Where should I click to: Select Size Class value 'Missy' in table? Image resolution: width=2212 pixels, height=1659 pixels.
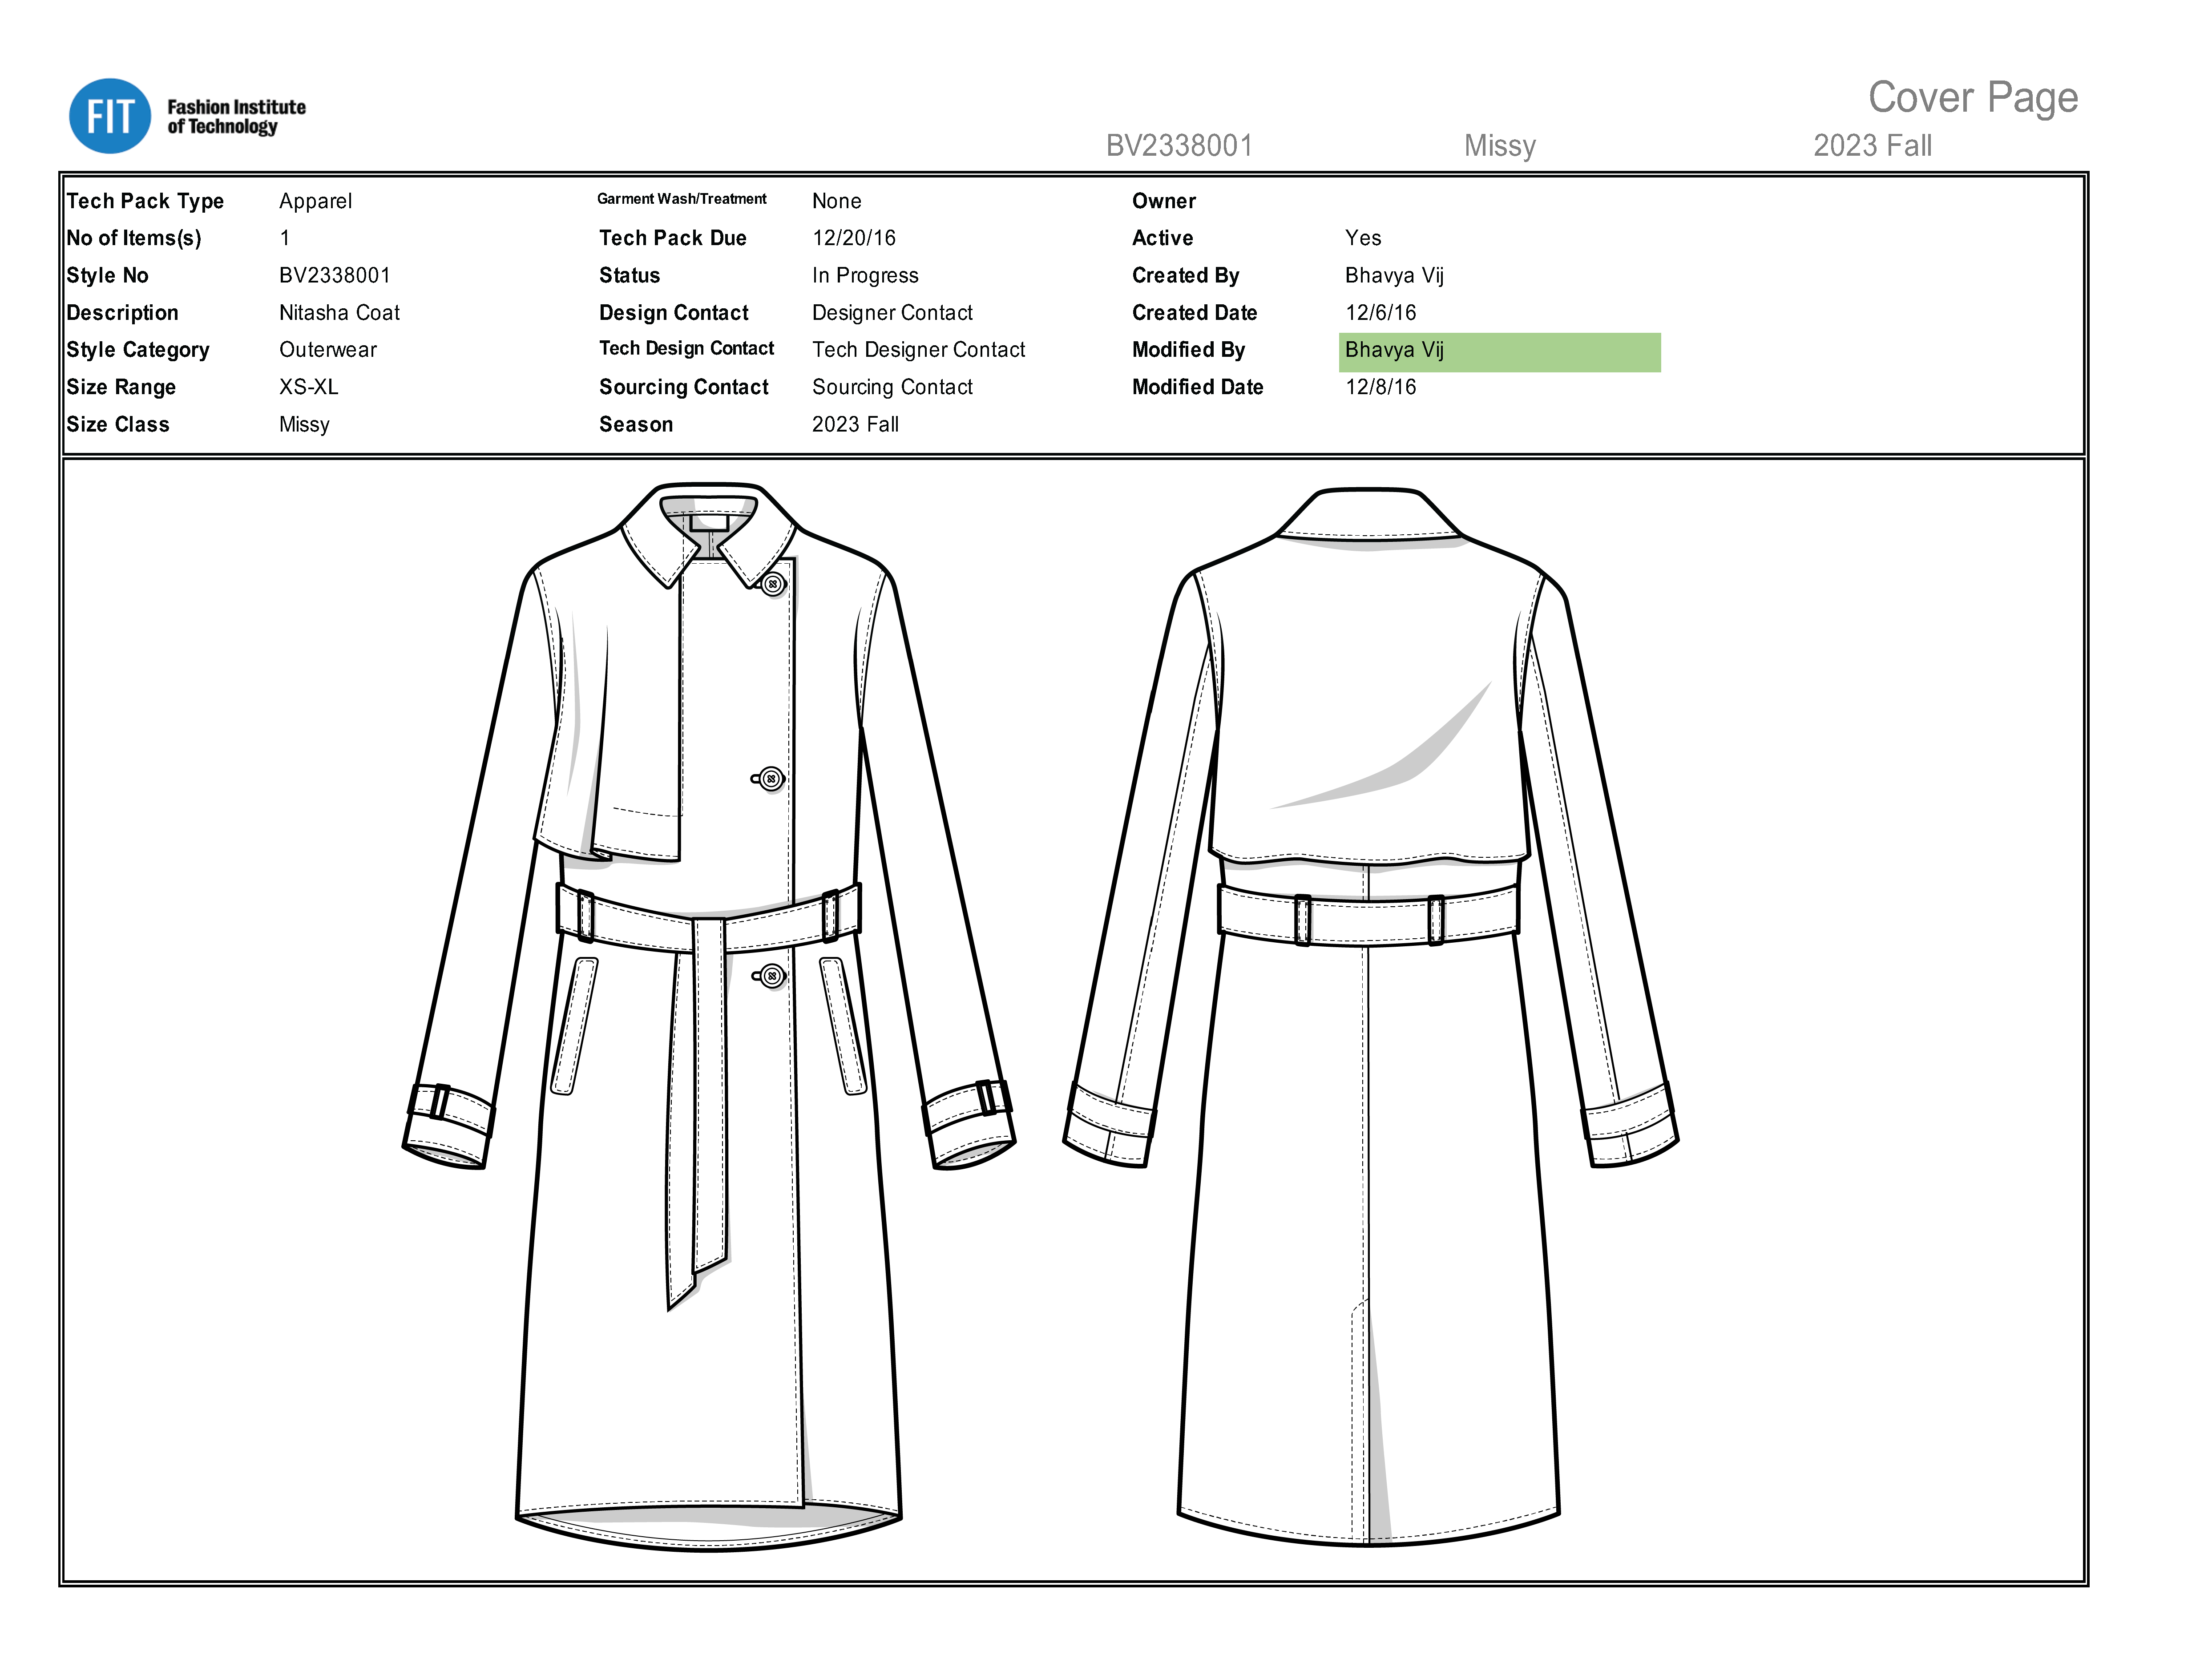click(304, 425)
